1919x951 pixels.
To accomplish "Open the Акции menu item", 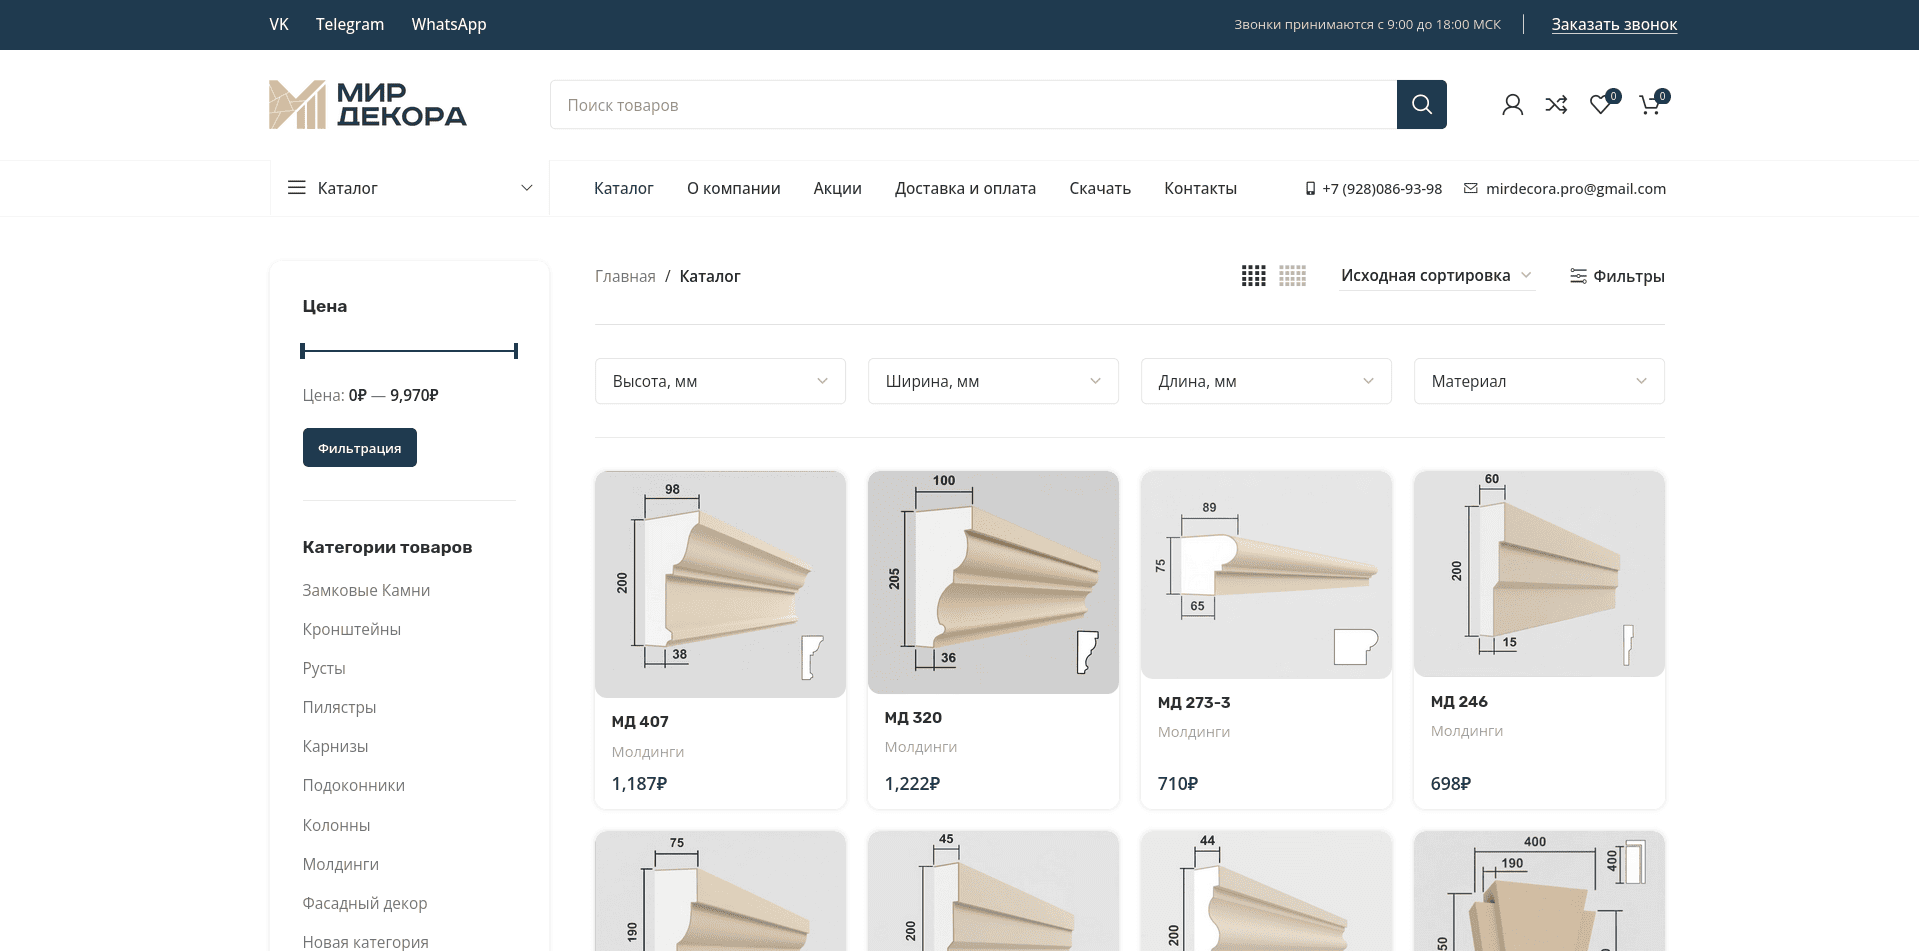I will pyautogui.click(x=837, y=188).
